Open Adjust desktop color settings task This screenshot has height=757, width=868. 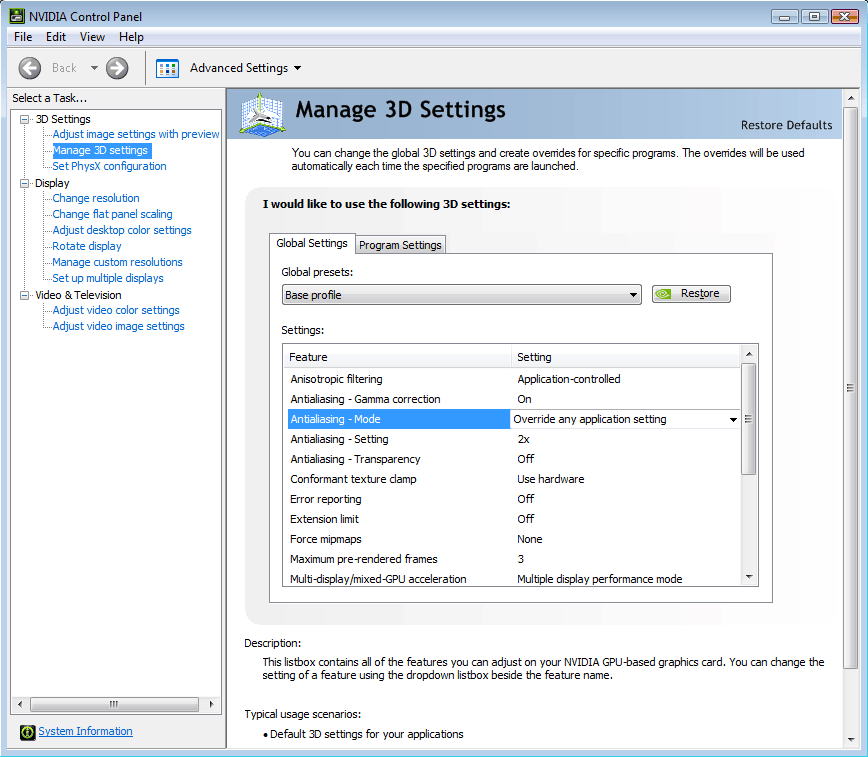[x=122, y=230]
